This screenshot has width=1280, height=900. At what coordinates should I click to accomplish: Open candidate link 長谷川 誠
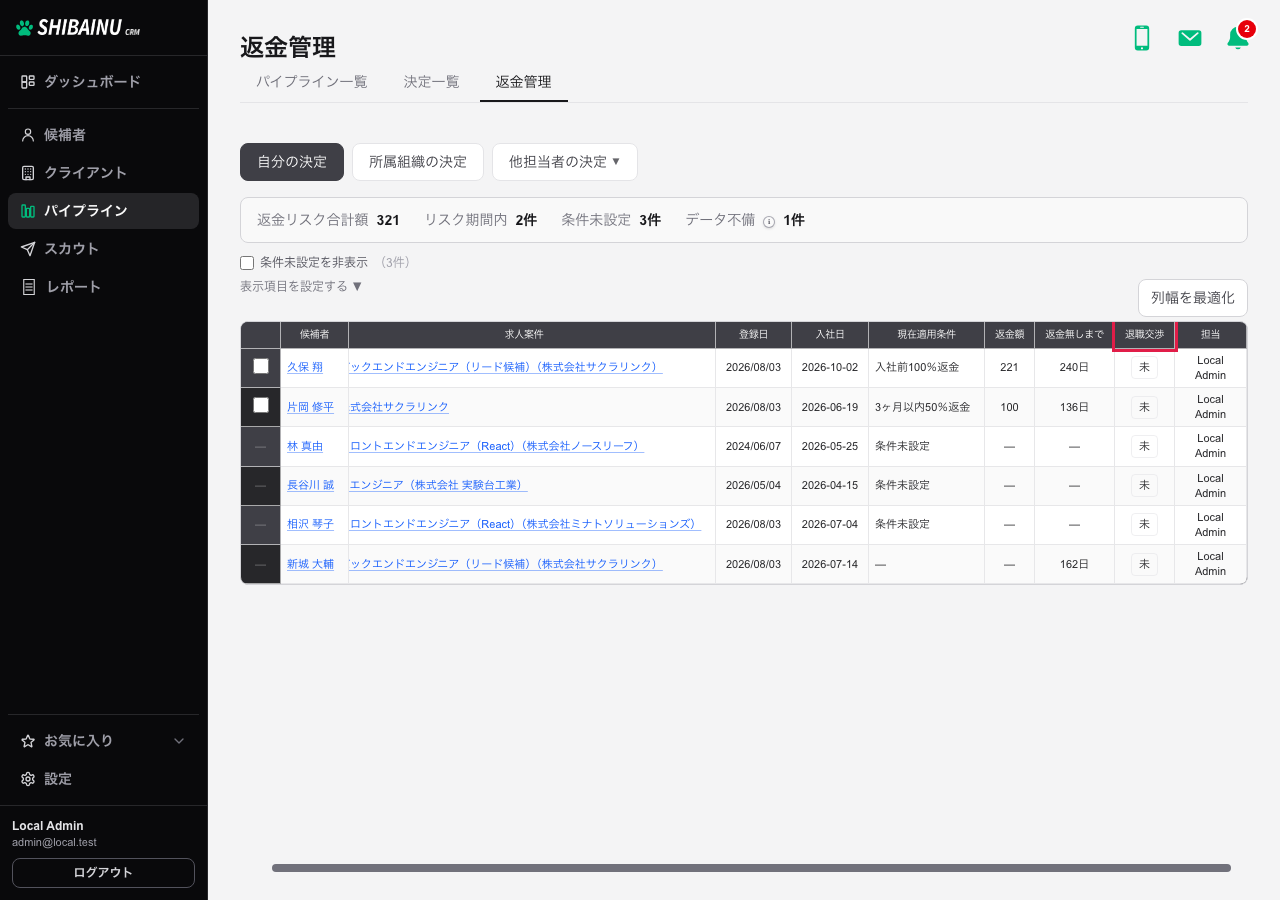point(311,485)
